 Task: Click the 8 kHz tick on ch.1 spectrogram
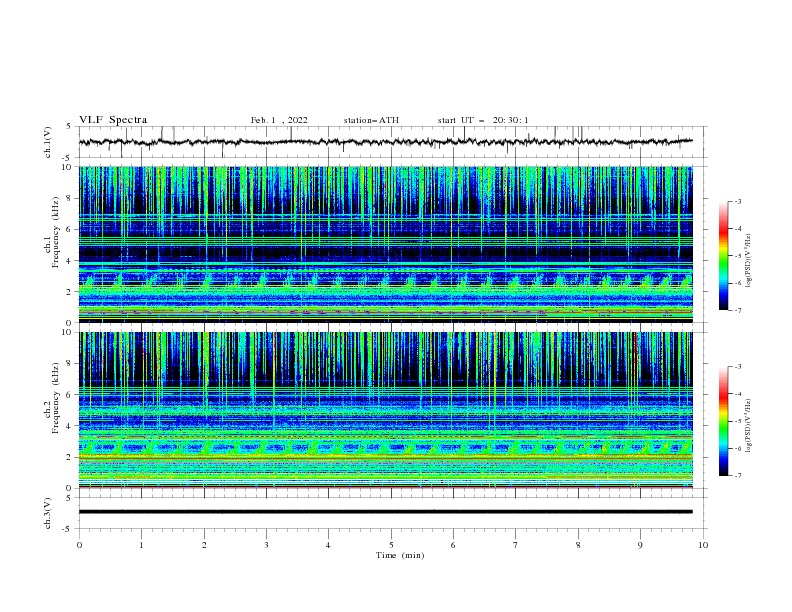(70, 198)
